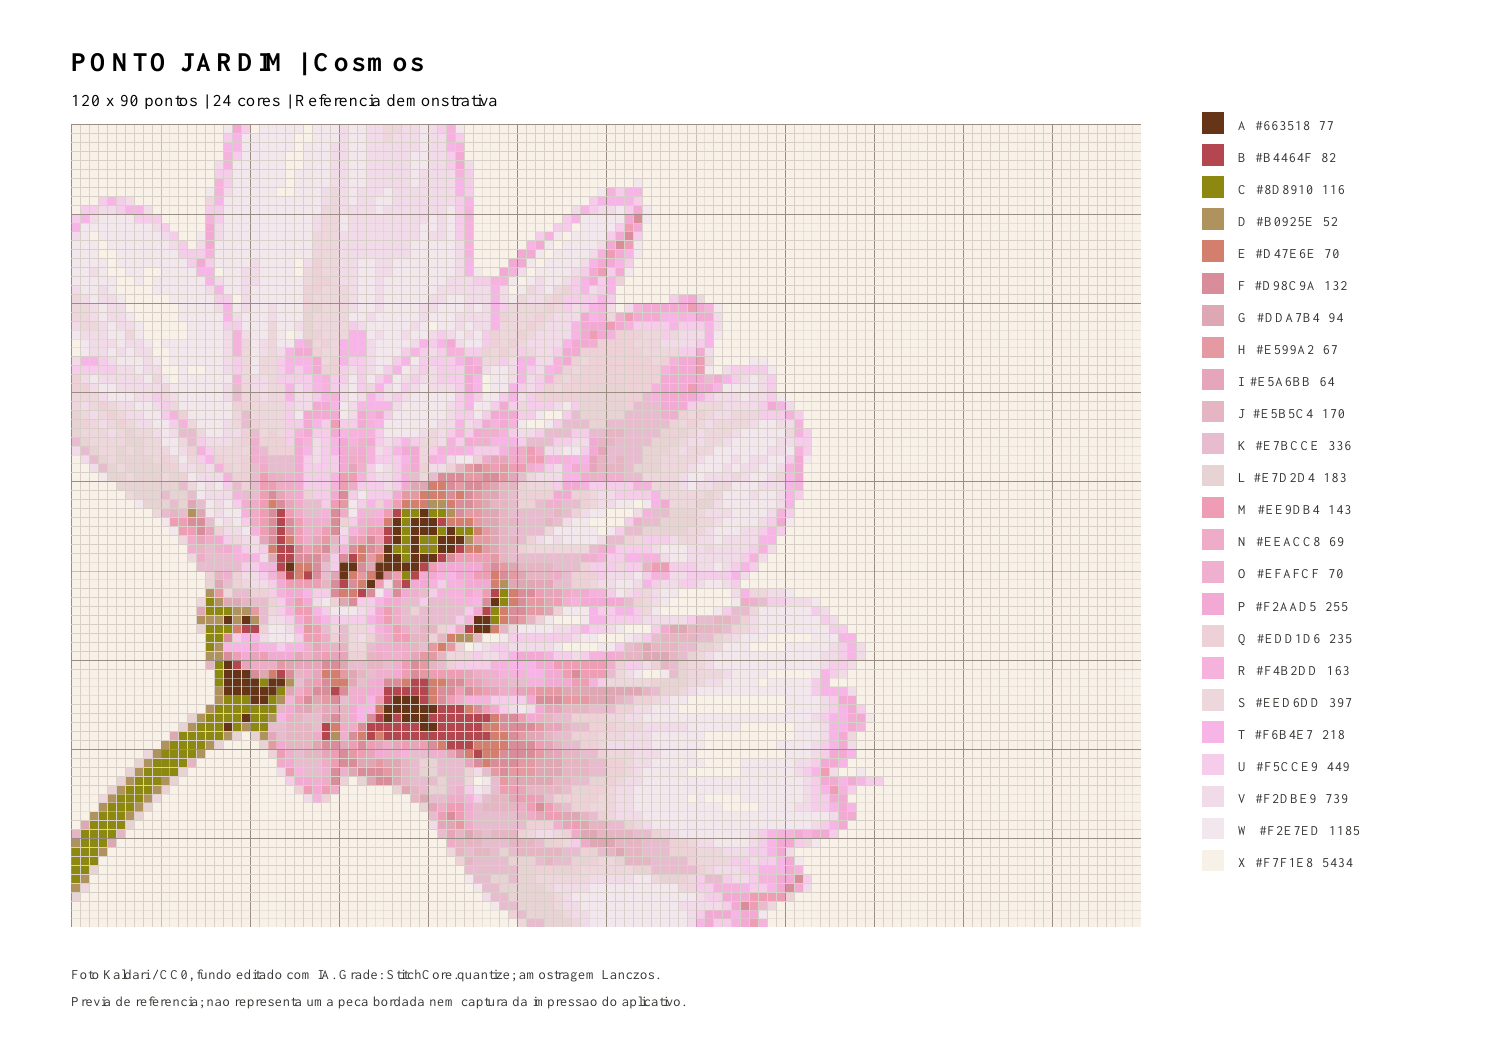1500x1060 pixels.
Task: Click the subtitle 120 x 90 pontos
Action: point(134,101)
